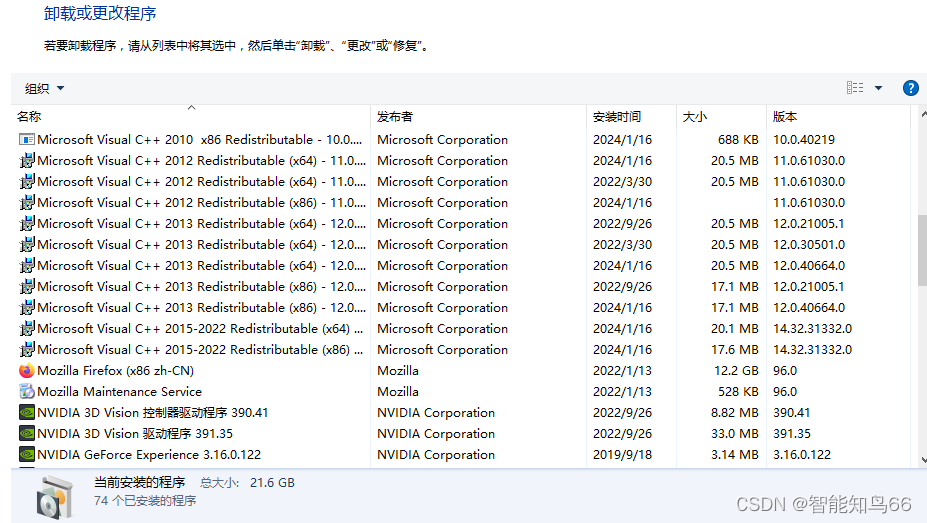Click the 74 个已安装的程序 status text

pos(145,501)
